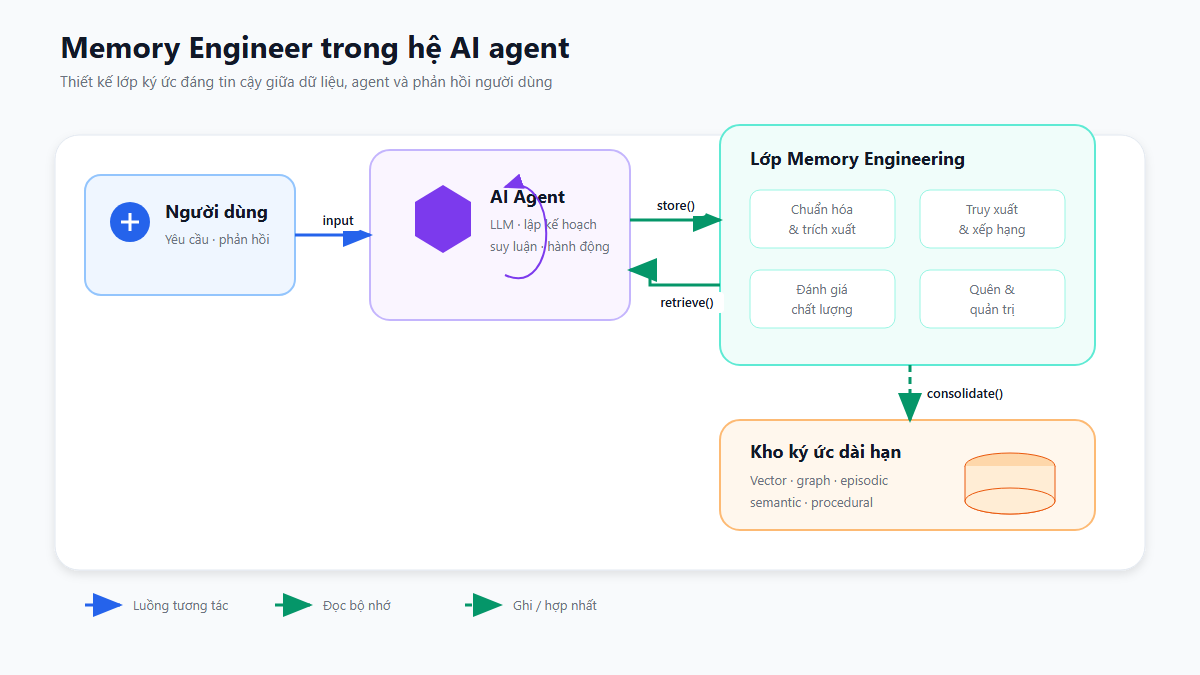Image resolution: width=1200 pixels, height=675 pixels.
Task: Click the Đọc bộ nhớ legend label
Action: [357, 605]
